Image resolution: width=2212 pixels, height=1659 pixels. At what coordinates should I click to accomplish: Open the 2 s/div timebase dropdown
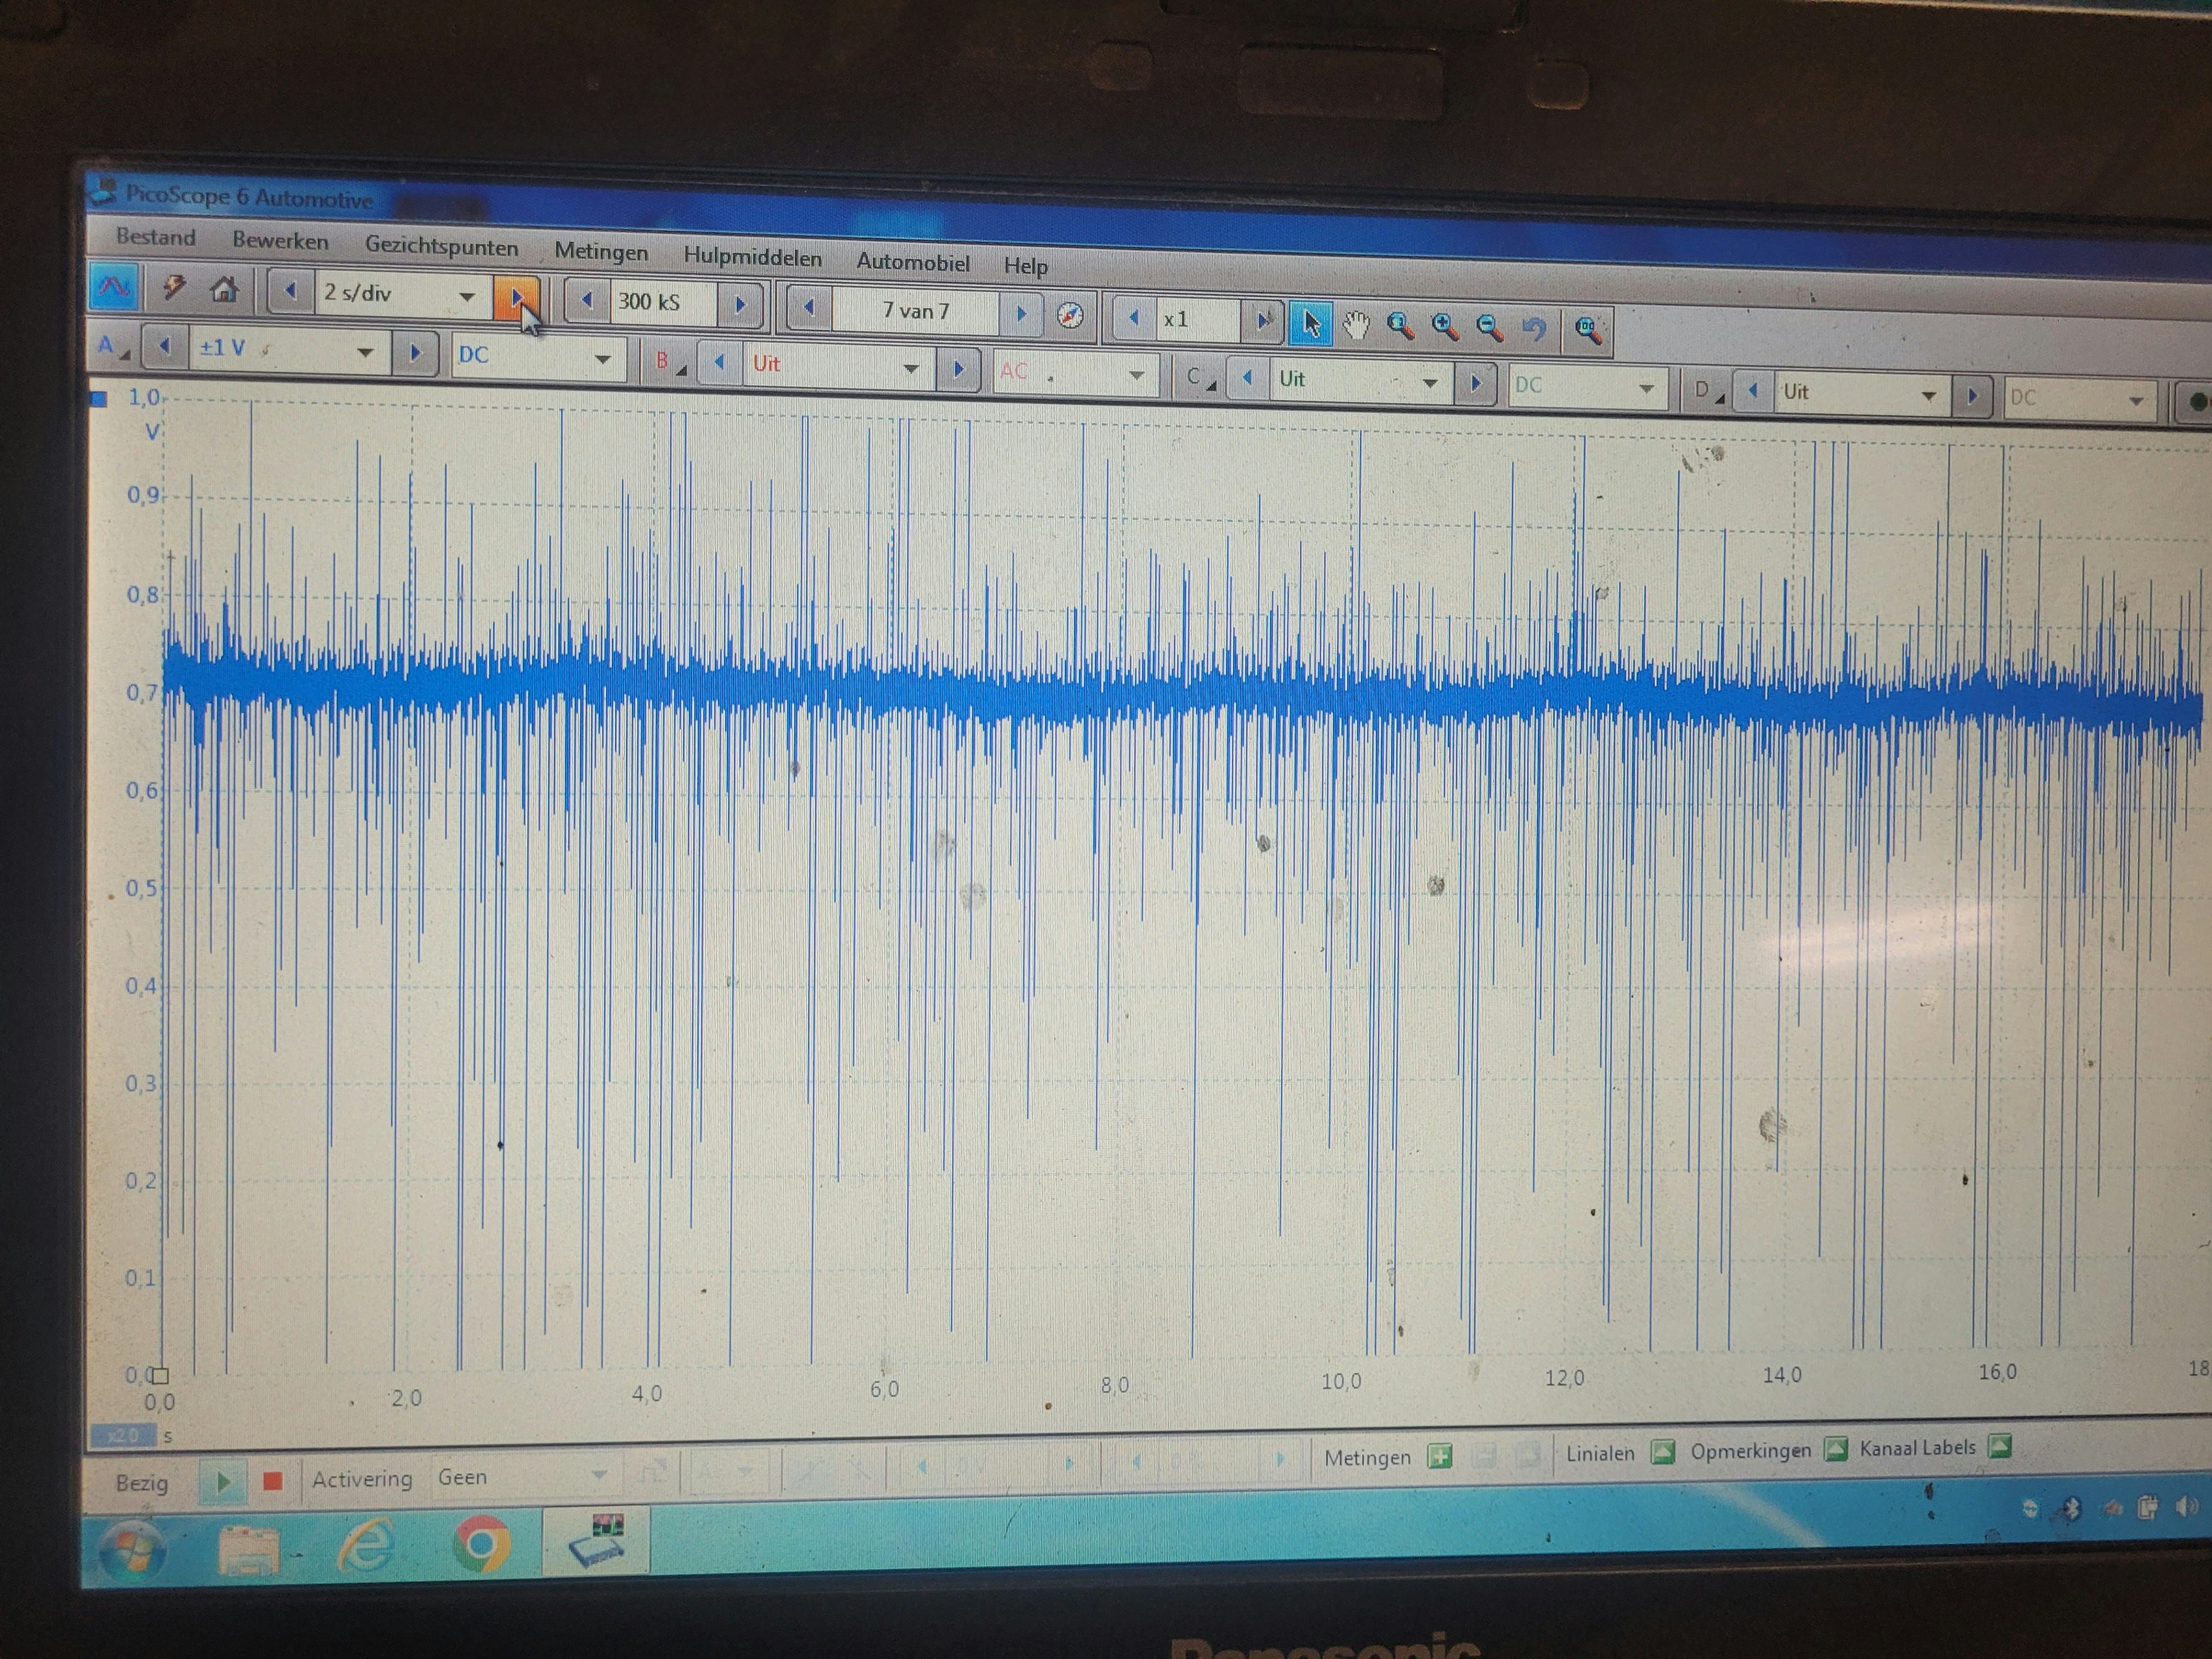(x=466, y=297)
